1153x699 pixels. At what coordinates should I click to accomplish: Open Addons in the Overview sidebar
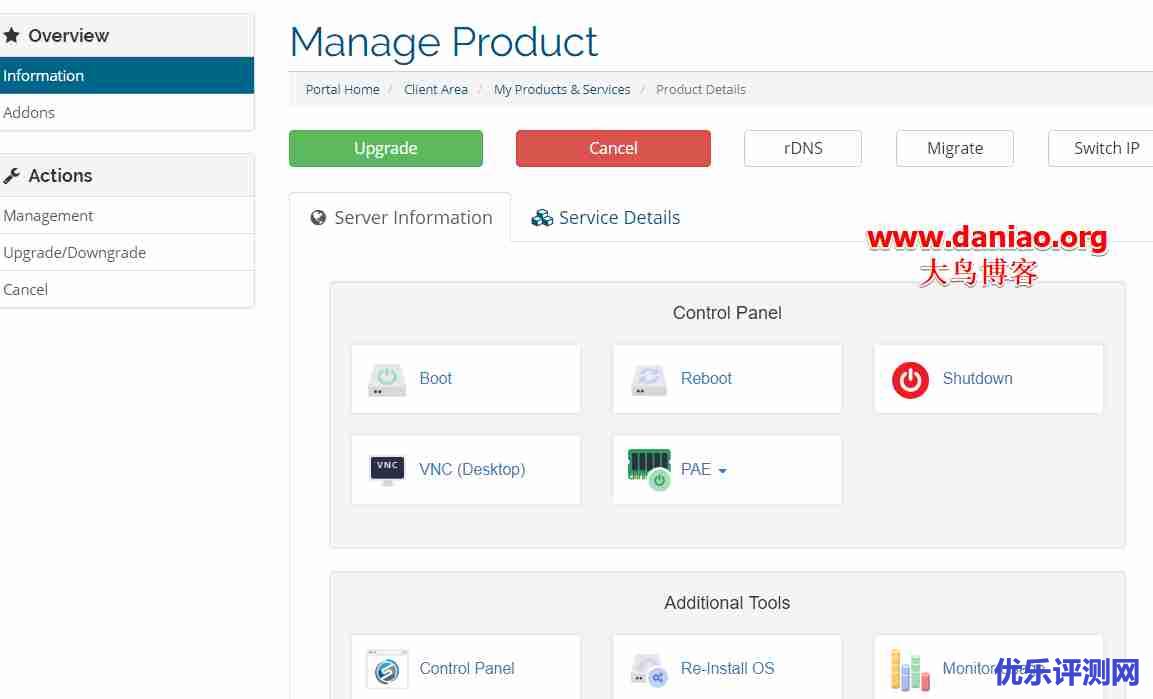point(30,112)
